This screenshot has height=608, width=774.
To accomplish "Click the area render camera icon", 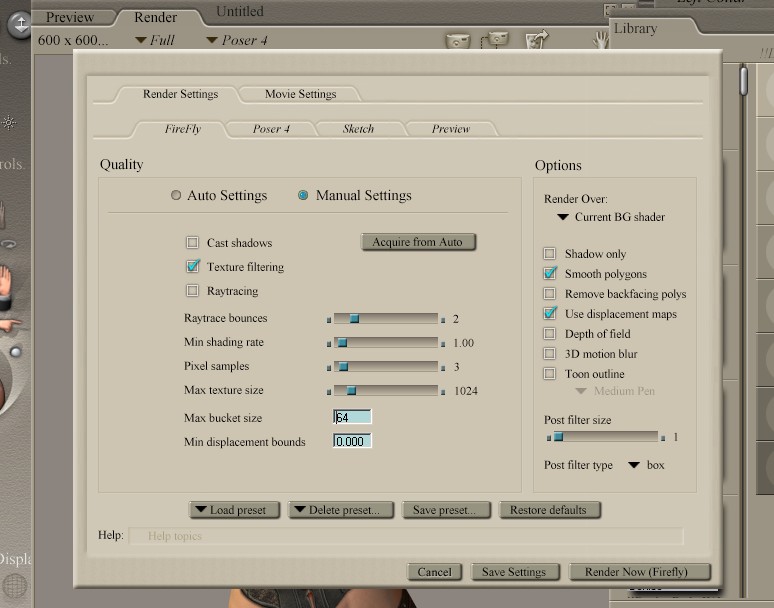I will click(x=495, y=39).
